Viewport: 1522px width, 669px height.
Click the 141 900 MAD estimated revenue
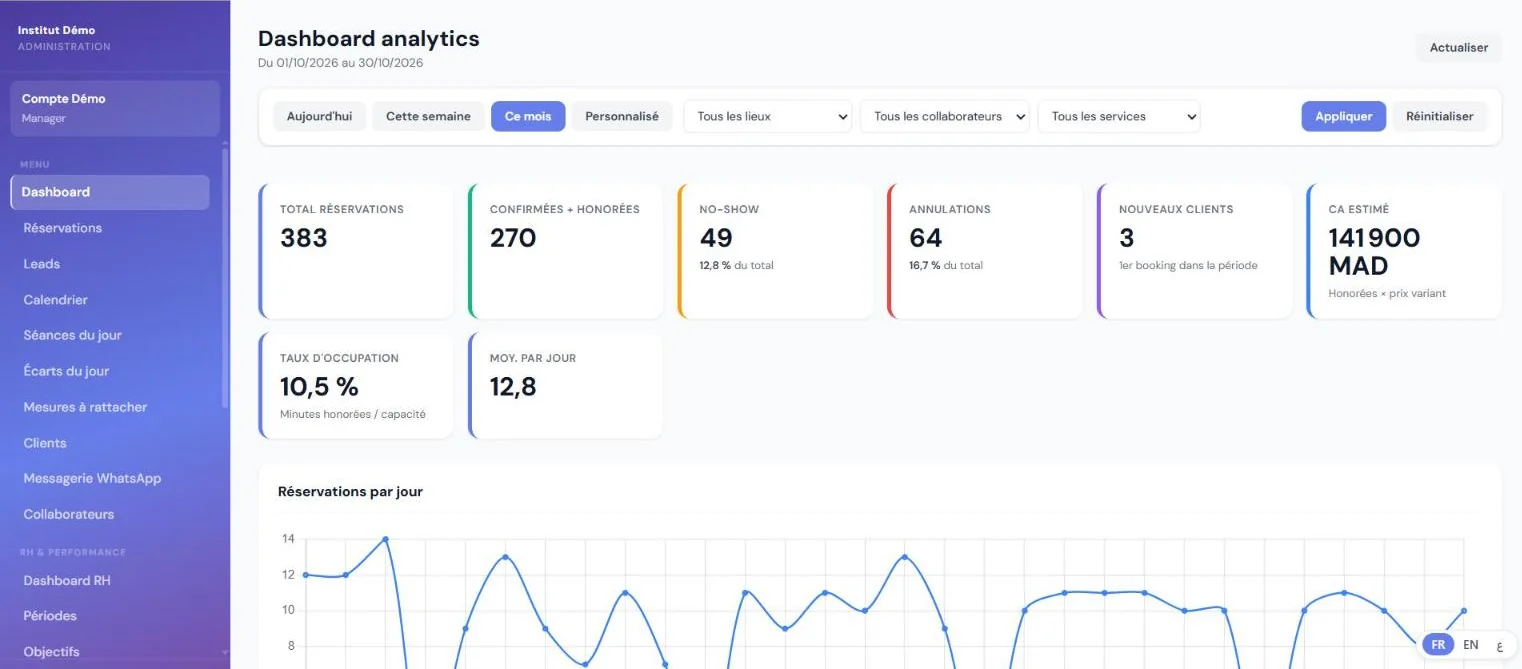point(1374,252)
